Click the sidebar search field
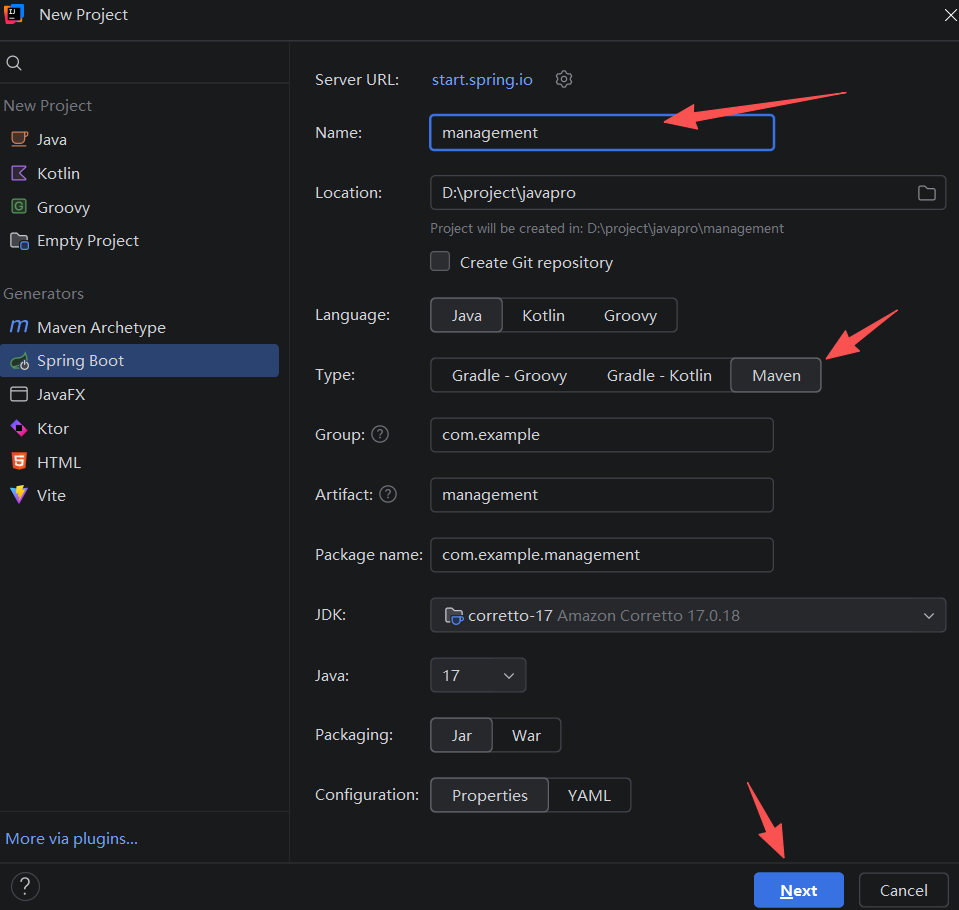Image resolution: width=959 pixels, height=910 pixels. coord(144,62)
